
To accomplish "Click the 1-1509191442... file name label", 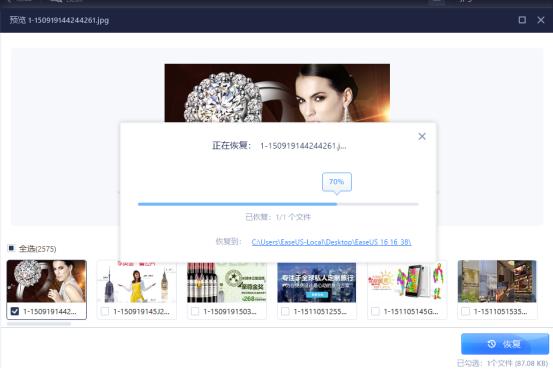I will click(x=49, y=311).
